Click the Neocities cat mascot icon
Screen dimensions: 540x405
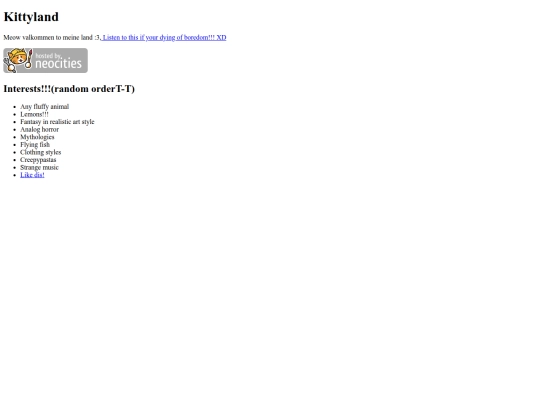tap(17, 60)
